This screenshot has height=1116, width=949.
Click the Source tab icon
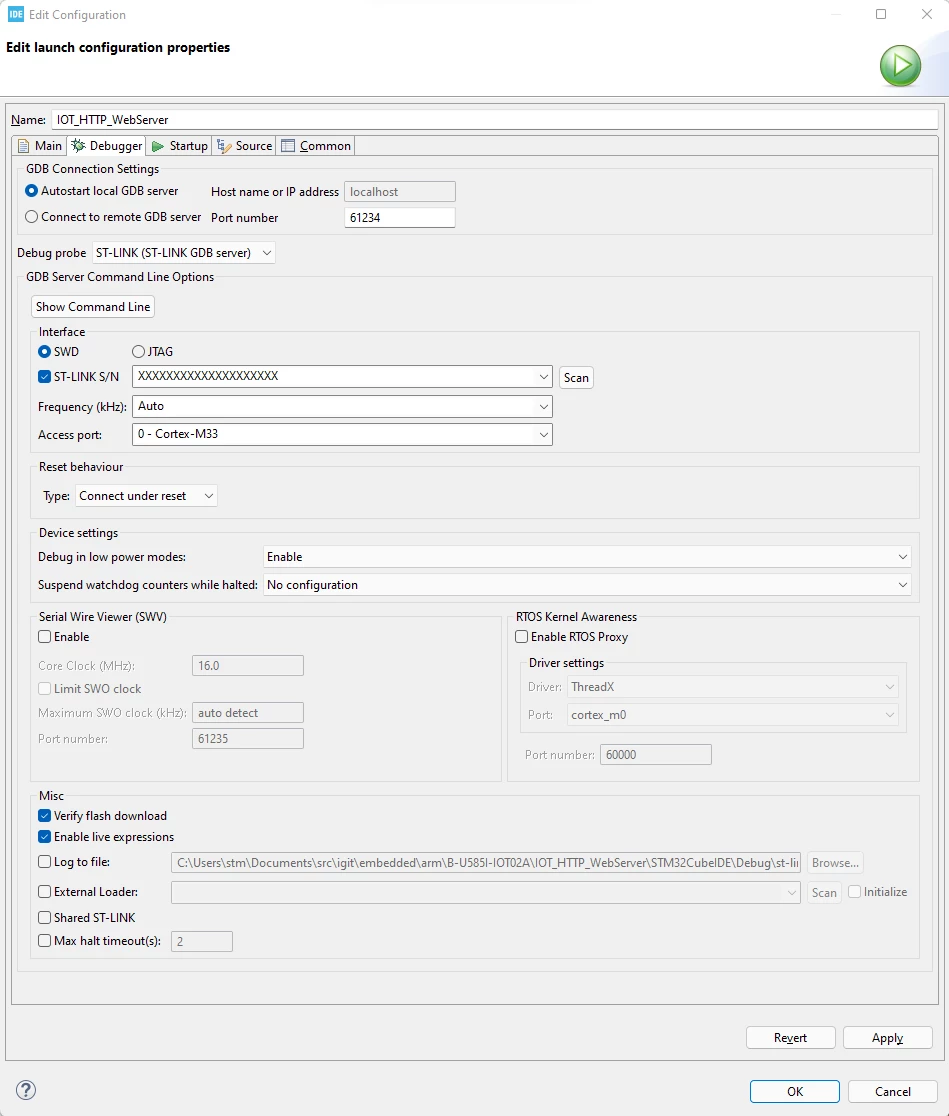point(224,146)
